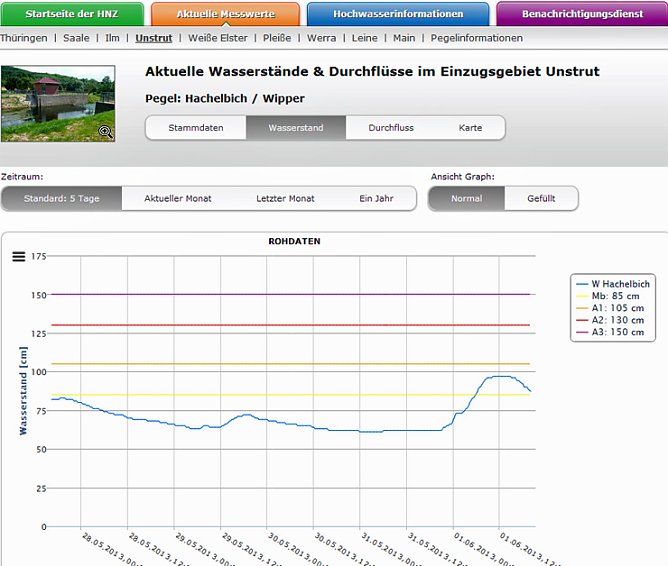Set time range to Ein Jahr
The image size is (668, 566).
376,199
